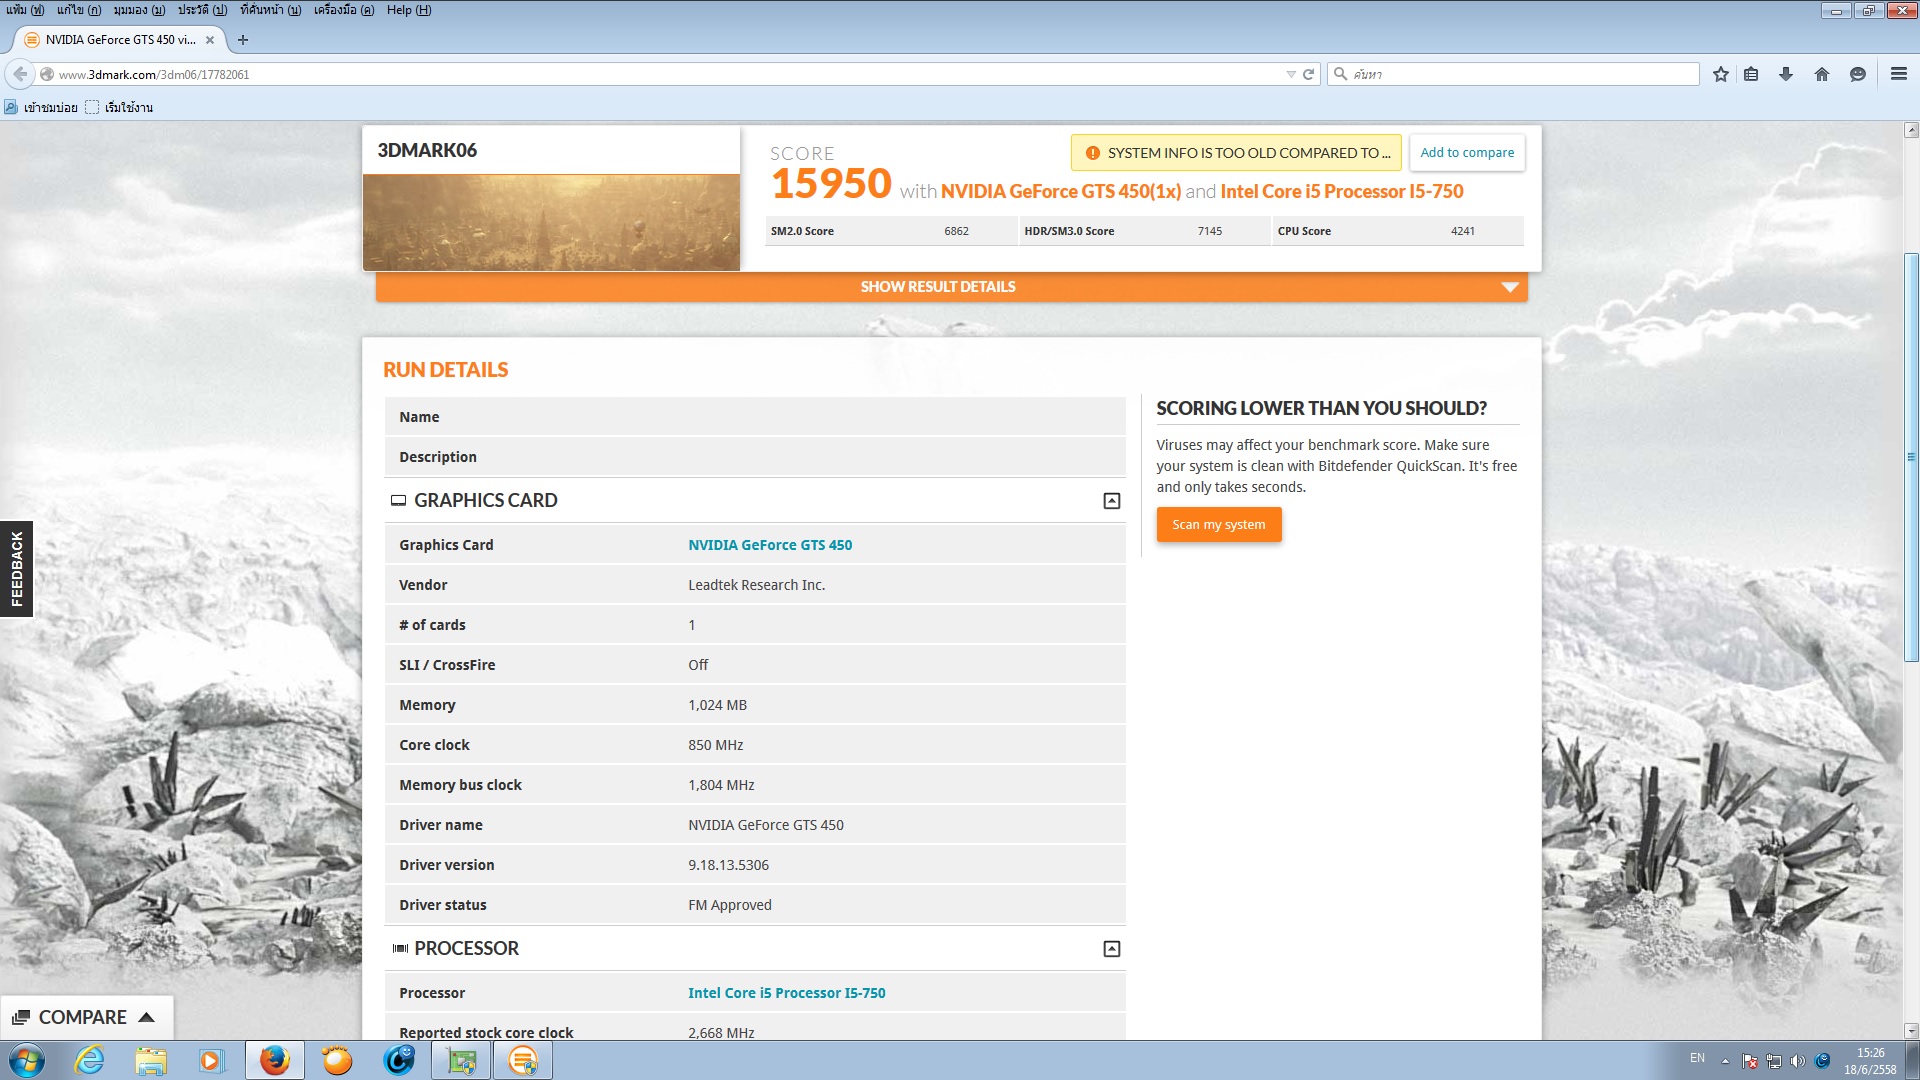Image resolution: width=1920 pixels, height=1080 pixels.
Task: Click the Add to compare button
Action: (1466, 153)
